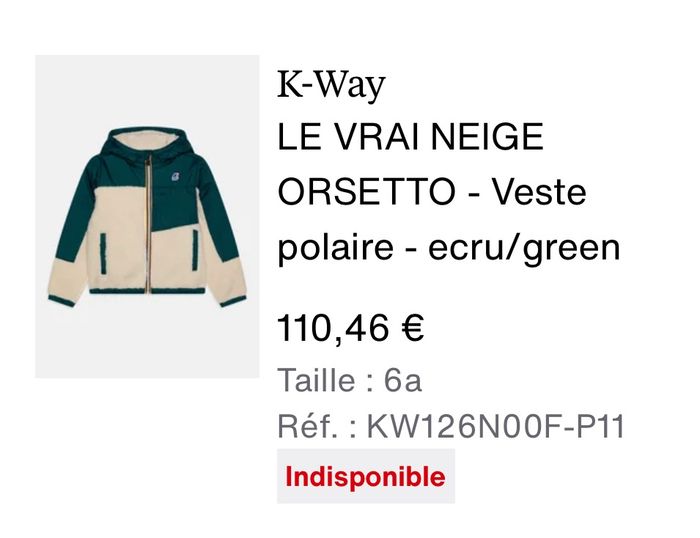Click the euro symbol after the price

412,328
